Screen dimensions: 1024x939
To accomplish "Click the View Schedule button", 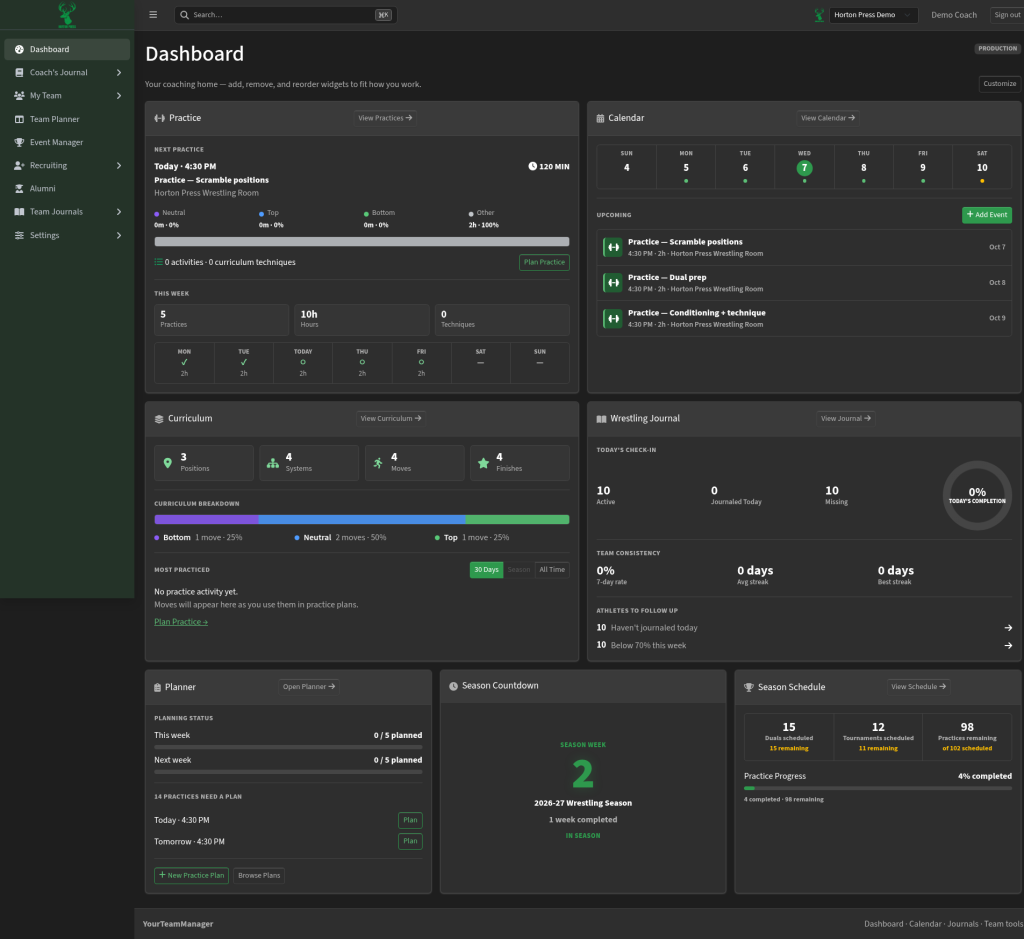I will tap(918, 687).
